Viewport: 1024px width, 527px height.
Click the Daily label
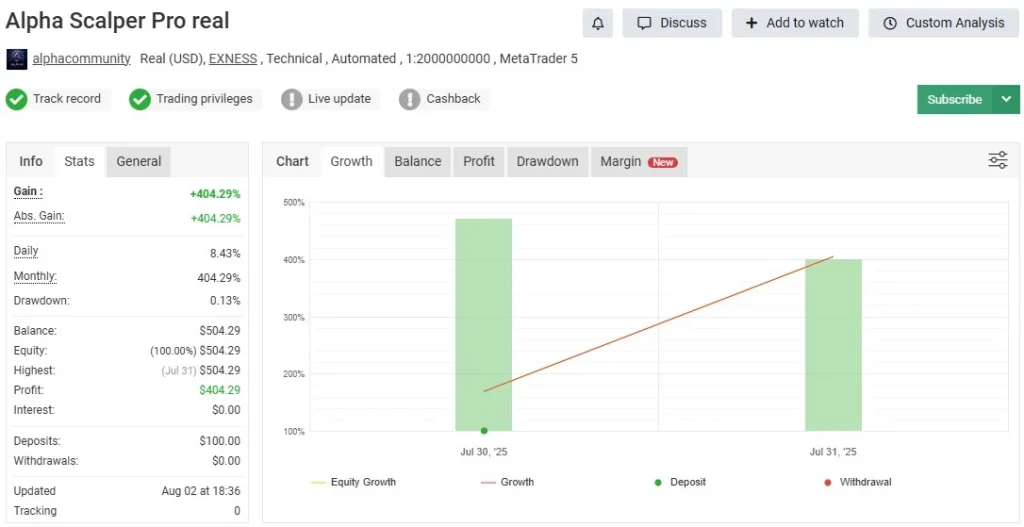click(x=26, y=251)
